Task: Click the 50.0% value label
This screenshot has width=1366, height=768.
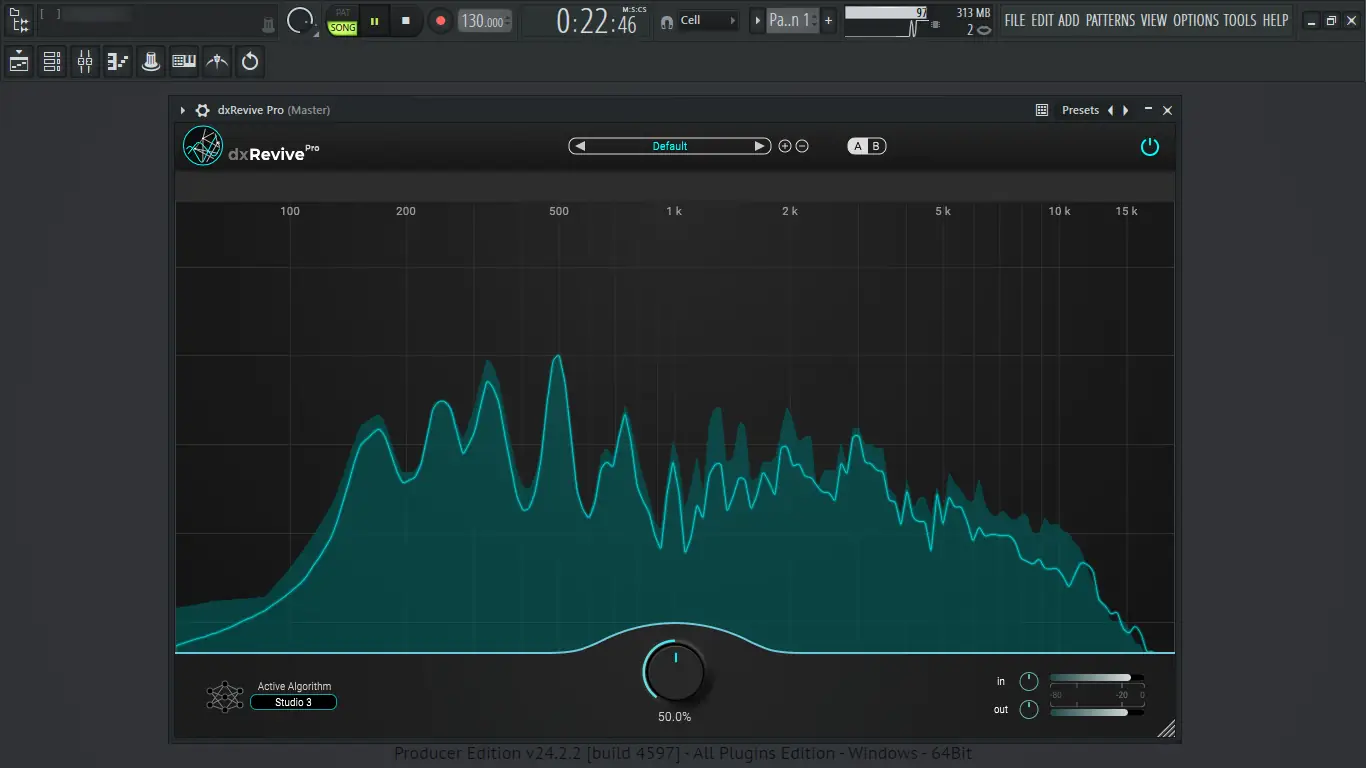Action: (675, 717)
